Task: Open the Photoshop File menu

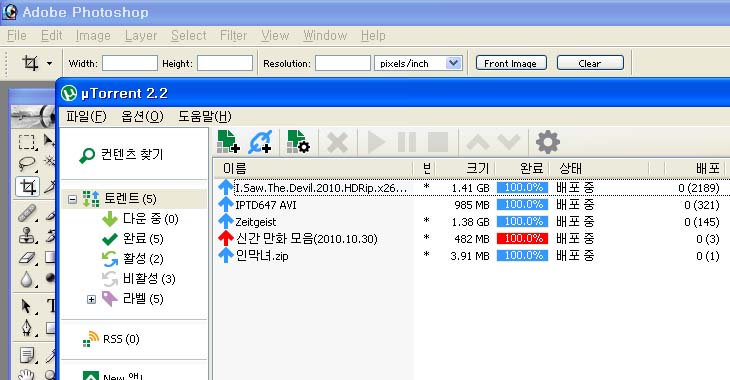Action: 17,35
